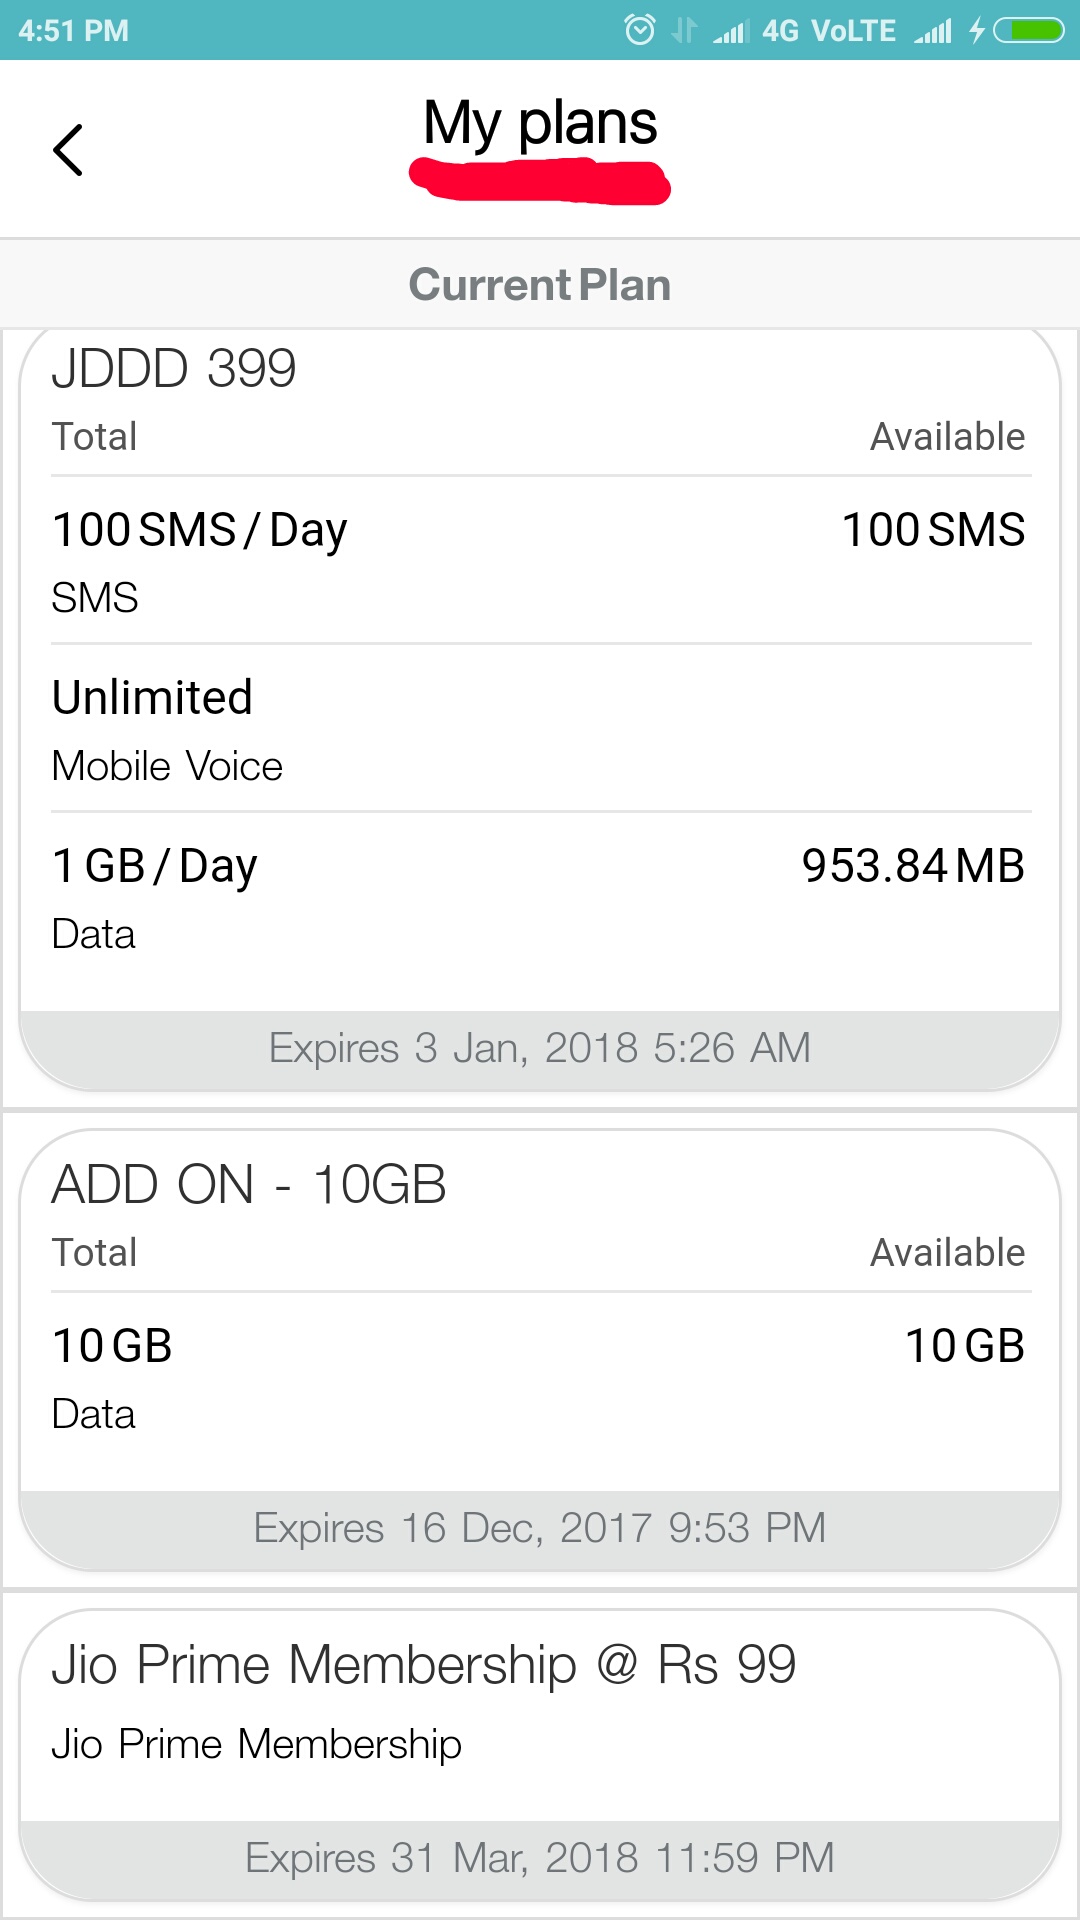Tap the data transfer arrows icon

point(684,30)
